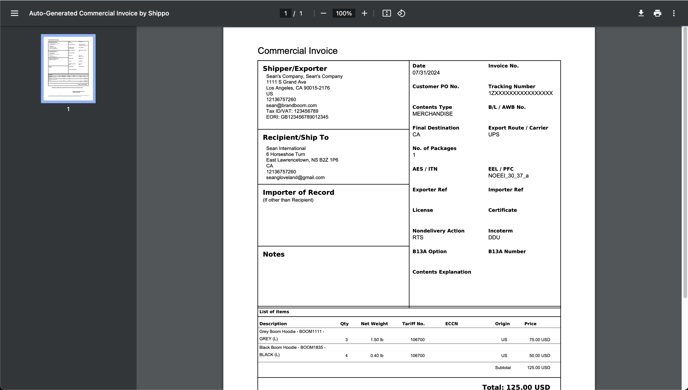Rotate the document counterclockwise
Image resolution: width=688 pixels, height=390 pixels.
[401, 13]
